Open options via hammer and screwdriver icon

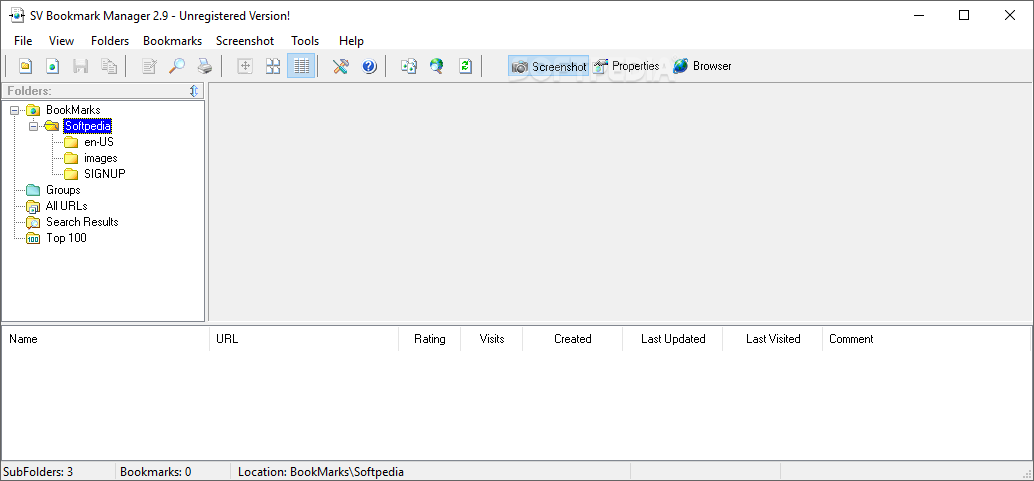[x=340, y=66]
